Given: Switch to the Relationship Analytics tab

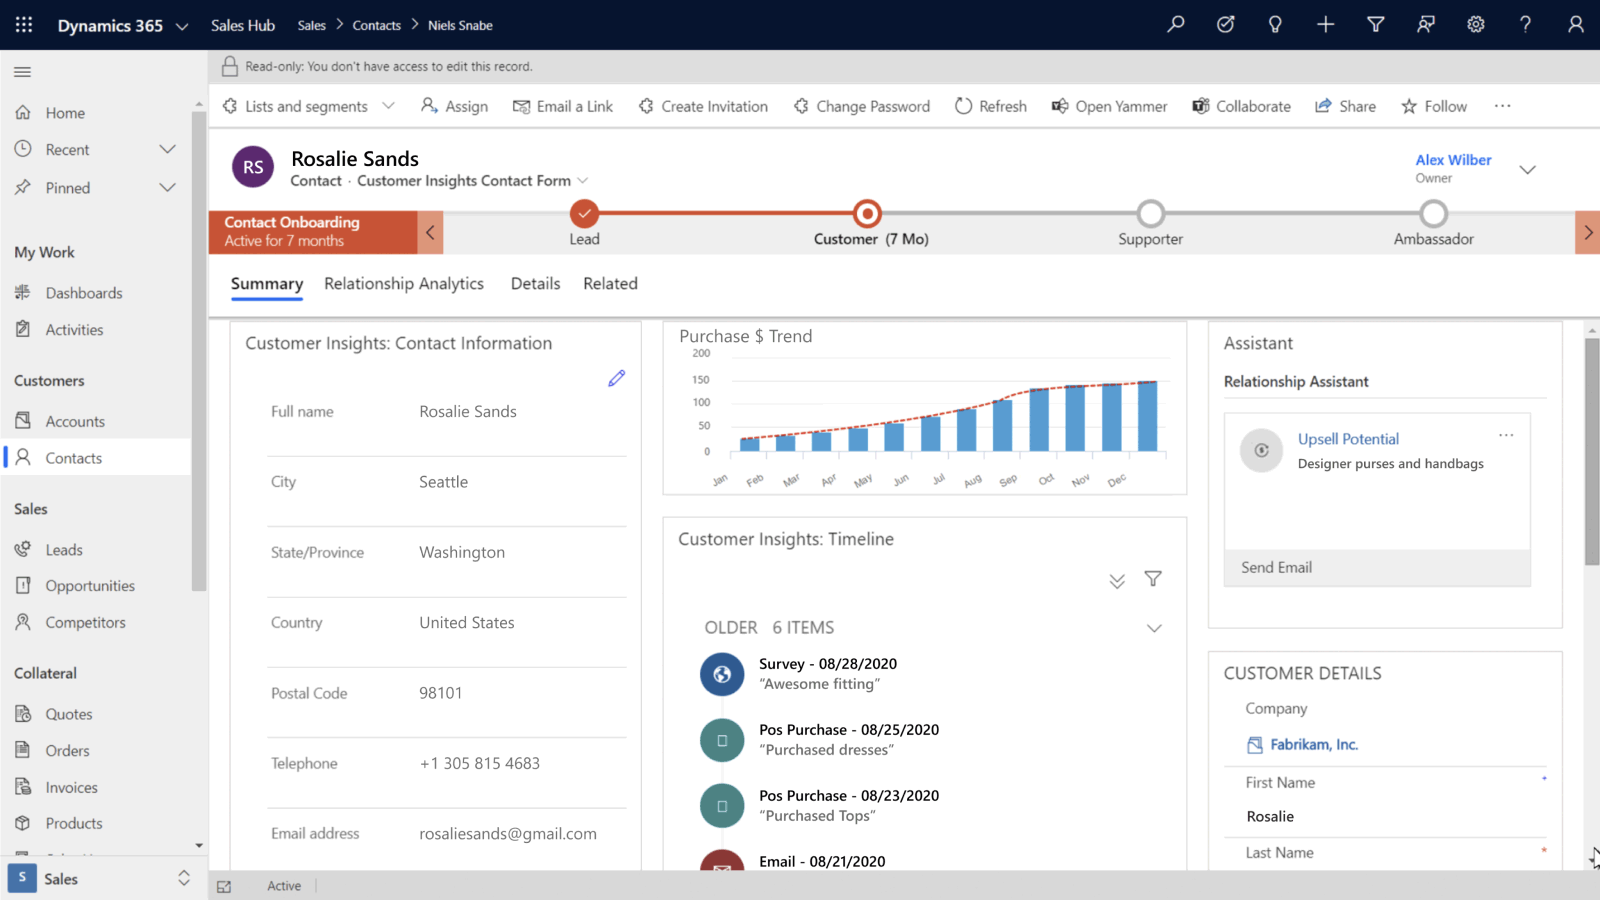Looking at the screenshot, I should pyautogui.click(x=403, y=284).
